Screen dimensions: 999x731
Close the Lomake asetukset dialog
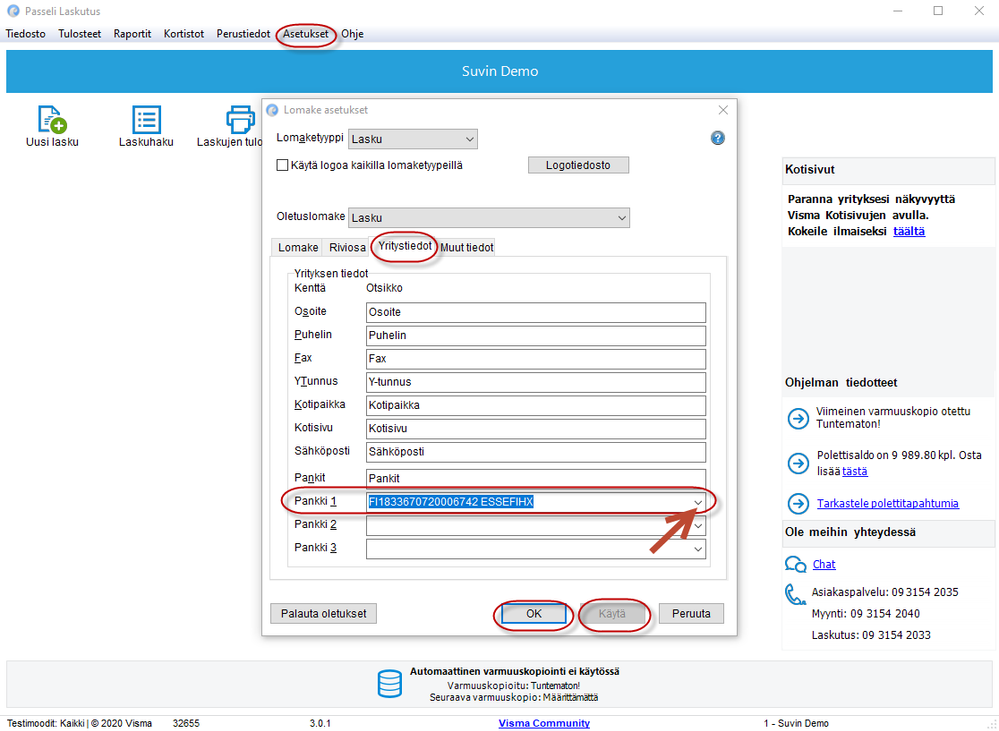click(x=723, y=110)
